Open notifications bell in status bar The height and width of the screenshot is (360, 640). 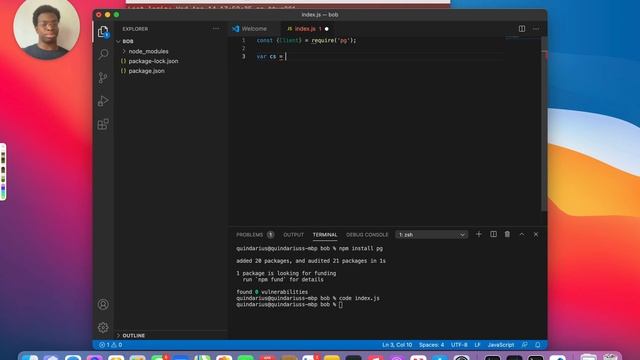click(538, 345)
